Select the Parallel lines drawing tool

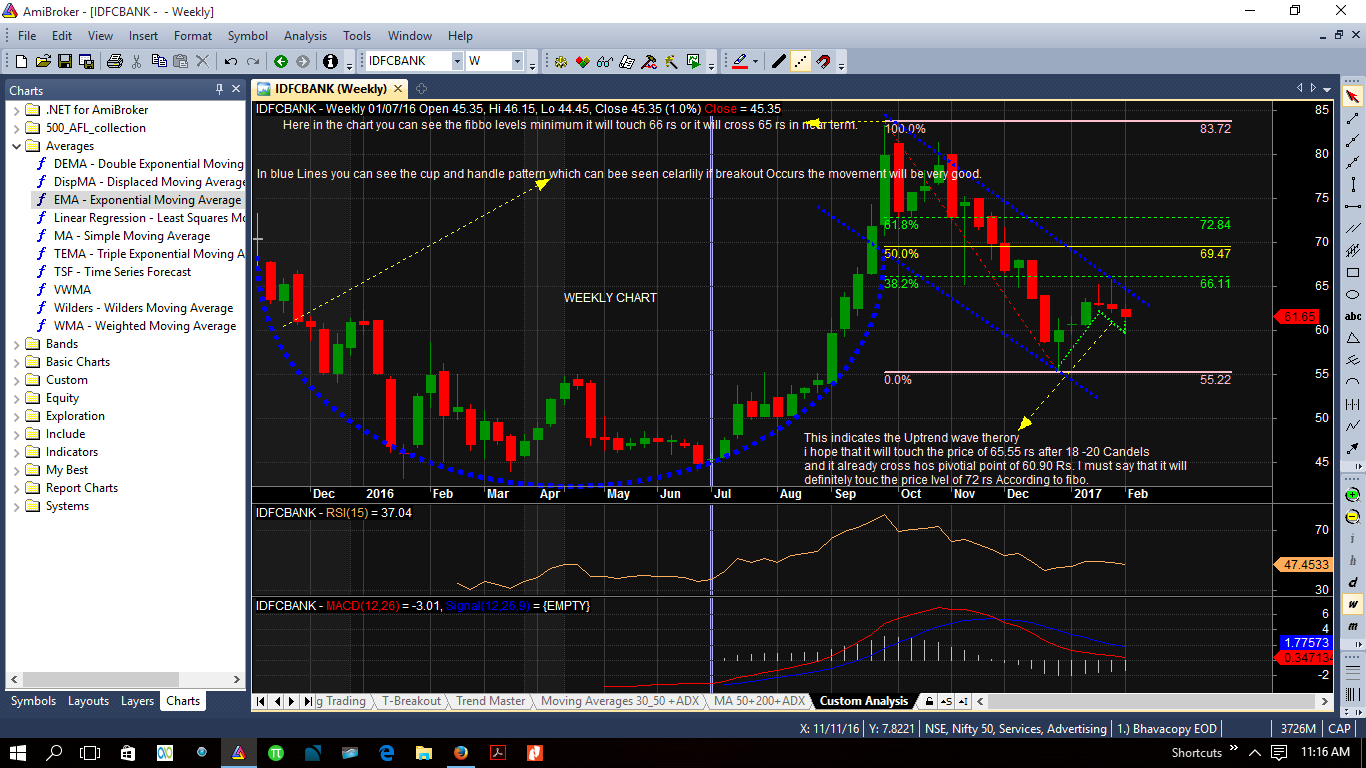pyautogui.click(x=1352, y=229)
